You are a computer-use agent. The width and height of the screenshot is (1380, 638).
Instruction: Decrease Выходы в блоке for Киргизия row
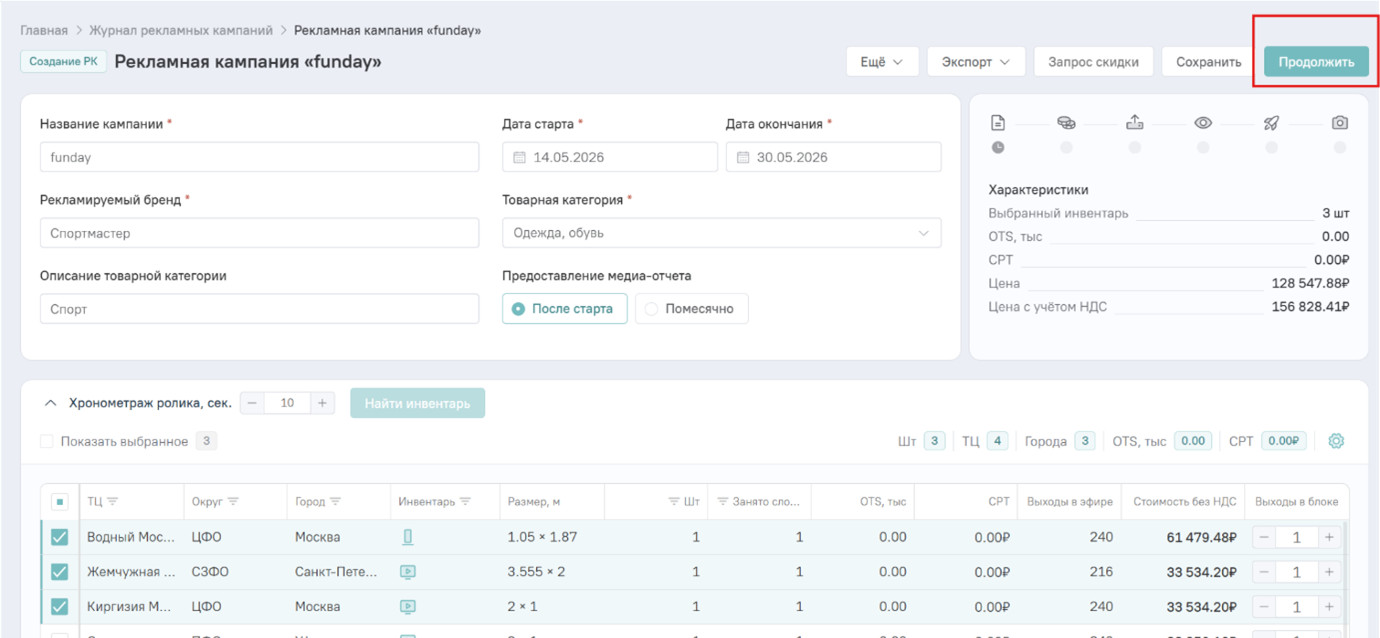tap(1264, 606)
